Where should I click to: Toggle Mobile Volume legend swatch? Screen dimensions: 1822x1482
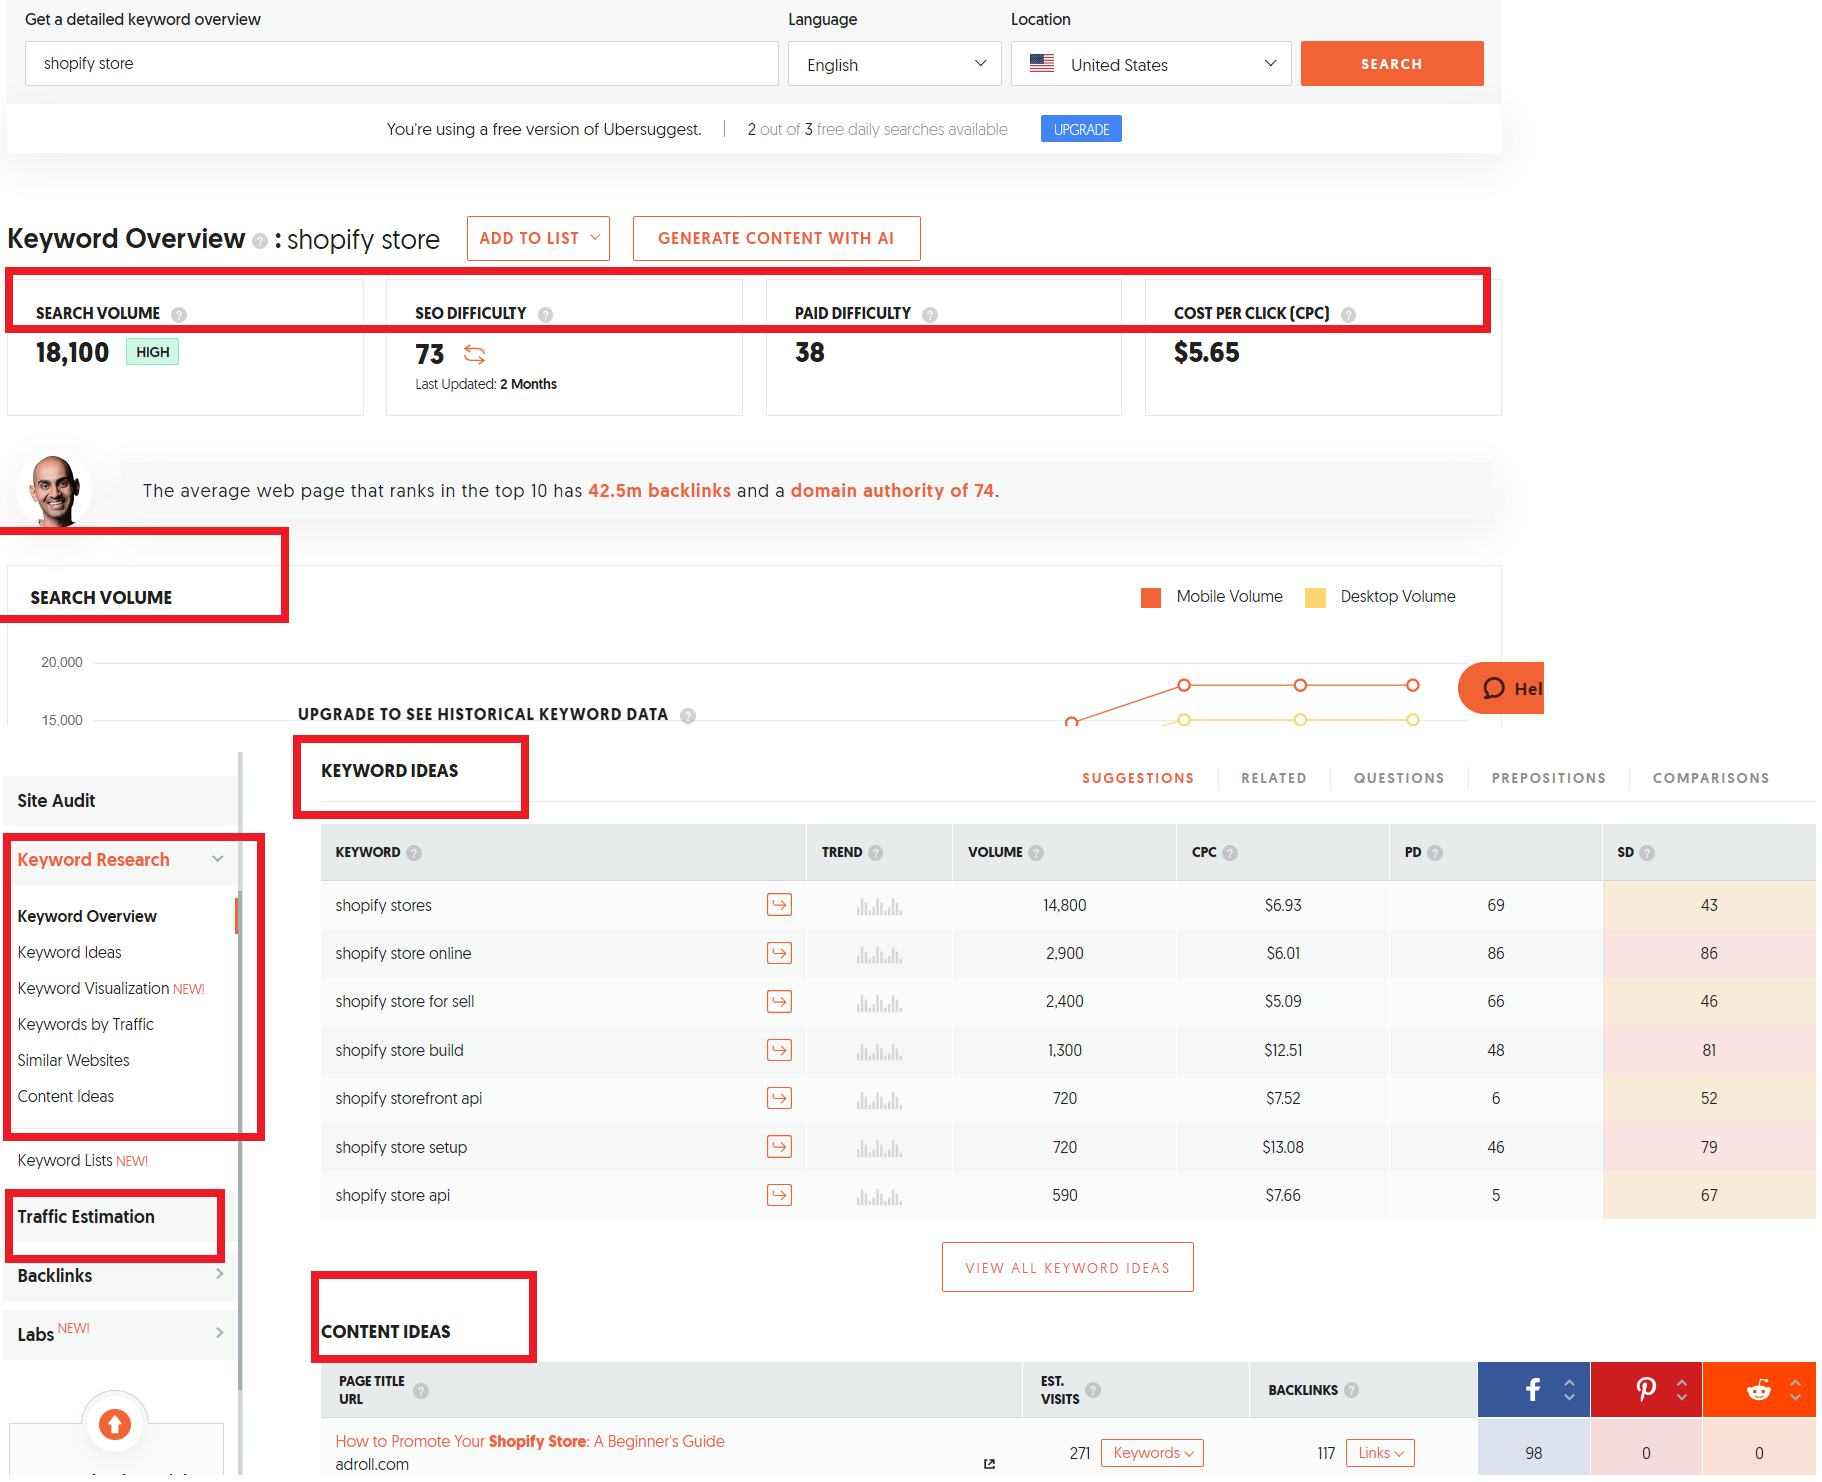(x=1151, y=597)
